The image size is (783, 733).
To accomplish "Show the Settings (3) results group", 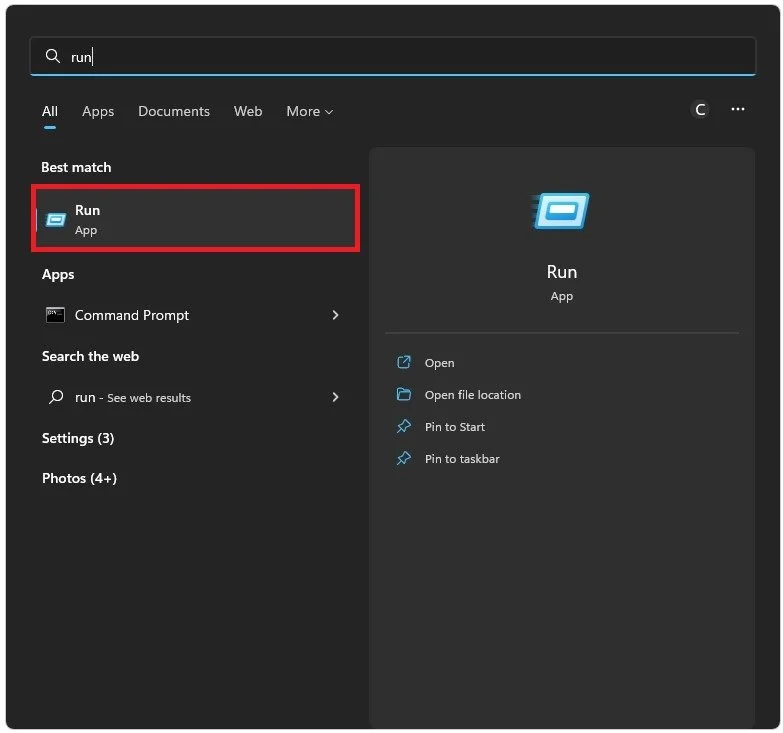I will pos(78,438).
